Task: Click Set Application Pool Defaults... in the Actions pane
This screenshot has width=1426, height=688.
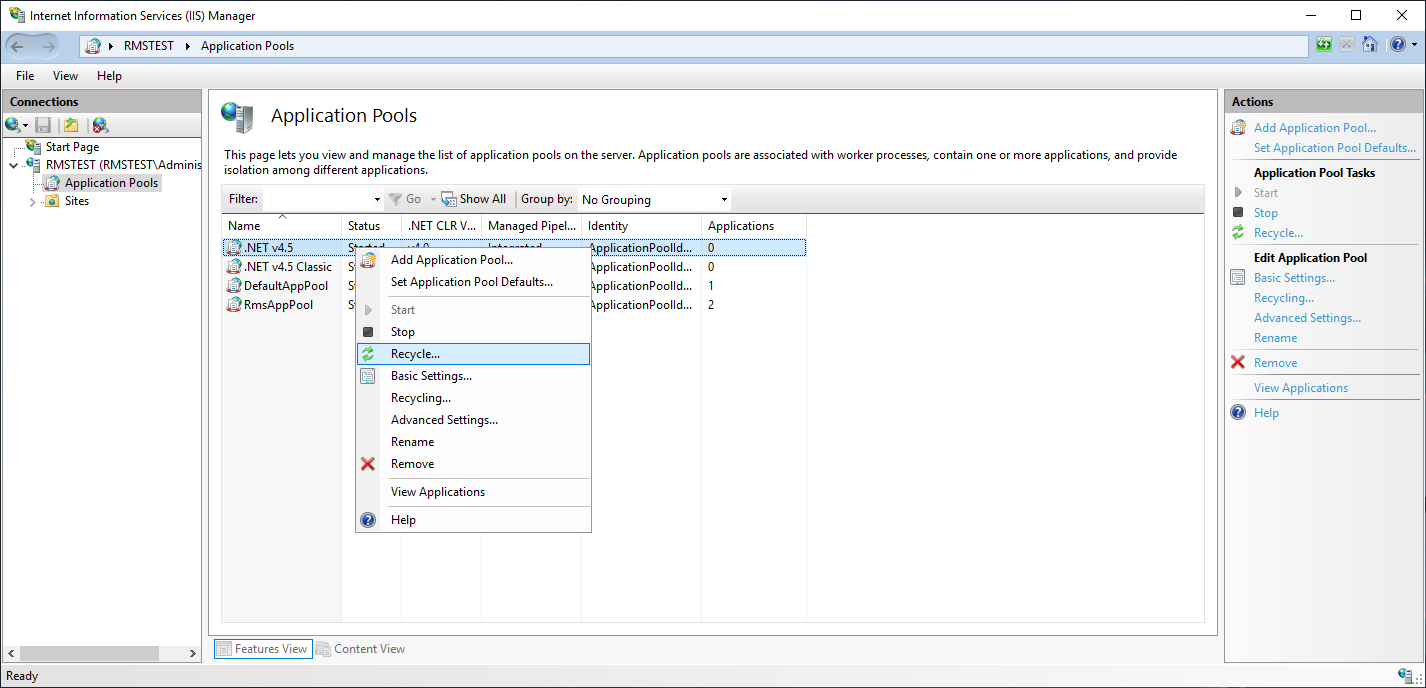Action: (1335, 148)
